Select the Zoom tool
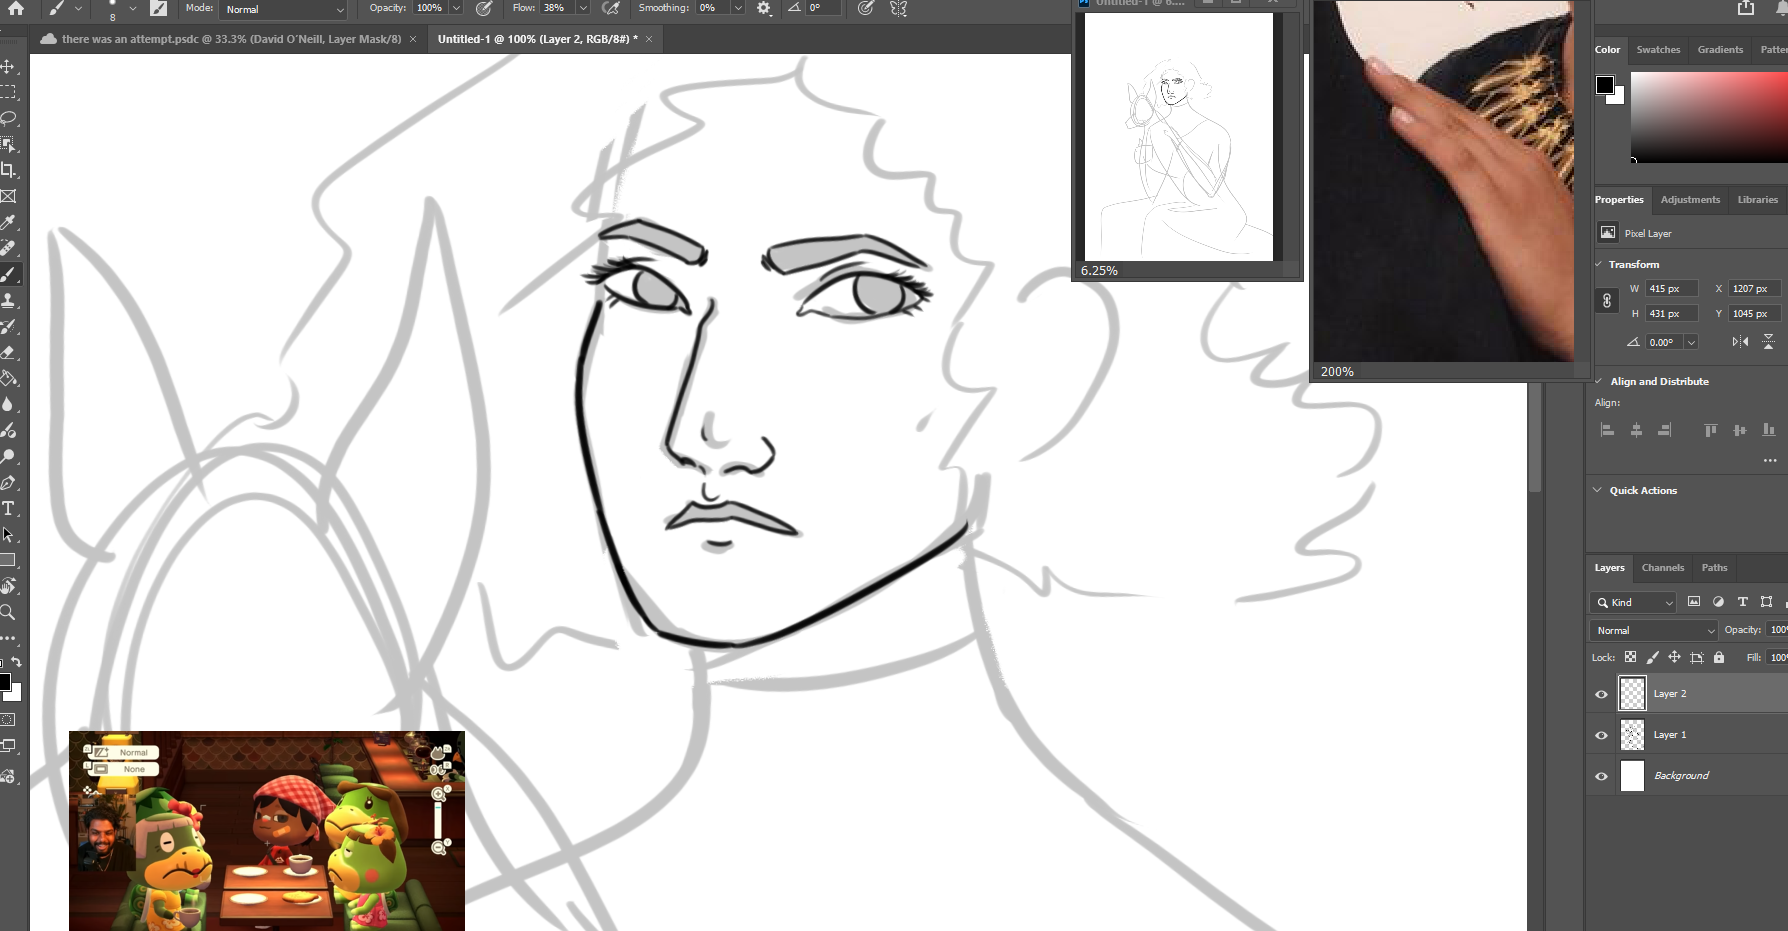The width and height of the screenshot is (1788, 931). tap(8, 612)
